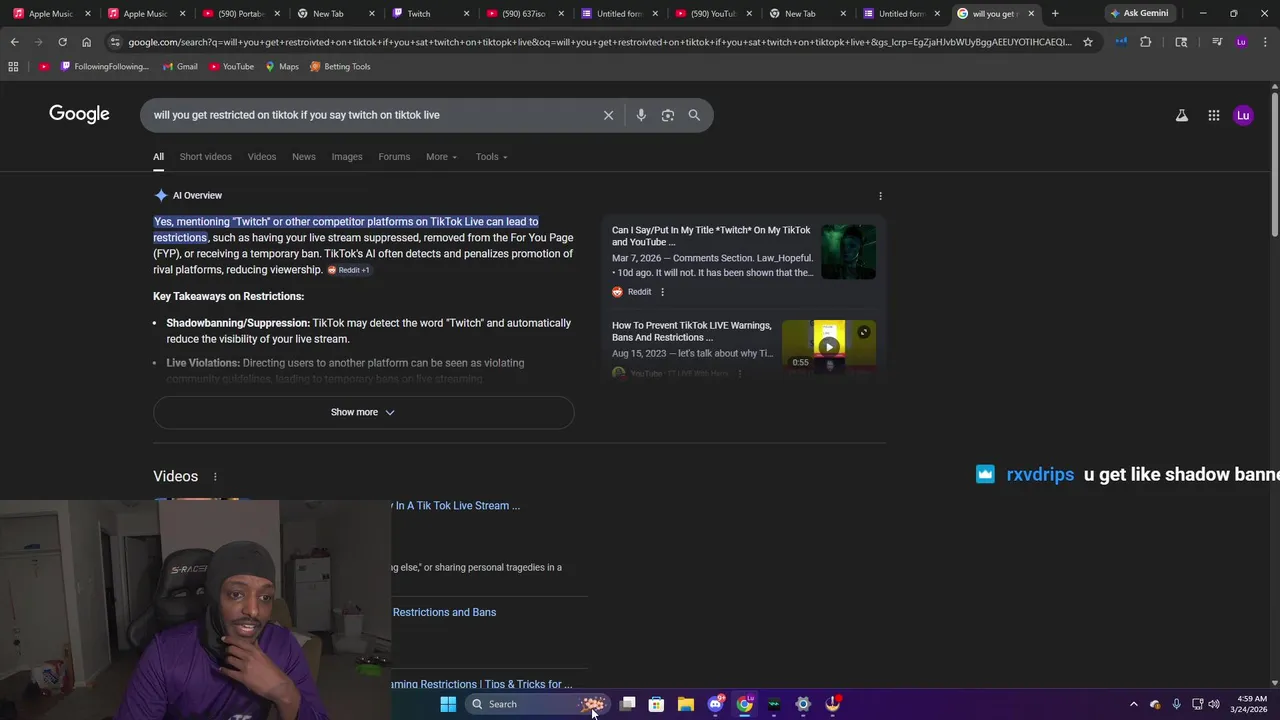Click the magnifier search submit icon
This screenshot has width=1280, height=720.
coord(694,115)
